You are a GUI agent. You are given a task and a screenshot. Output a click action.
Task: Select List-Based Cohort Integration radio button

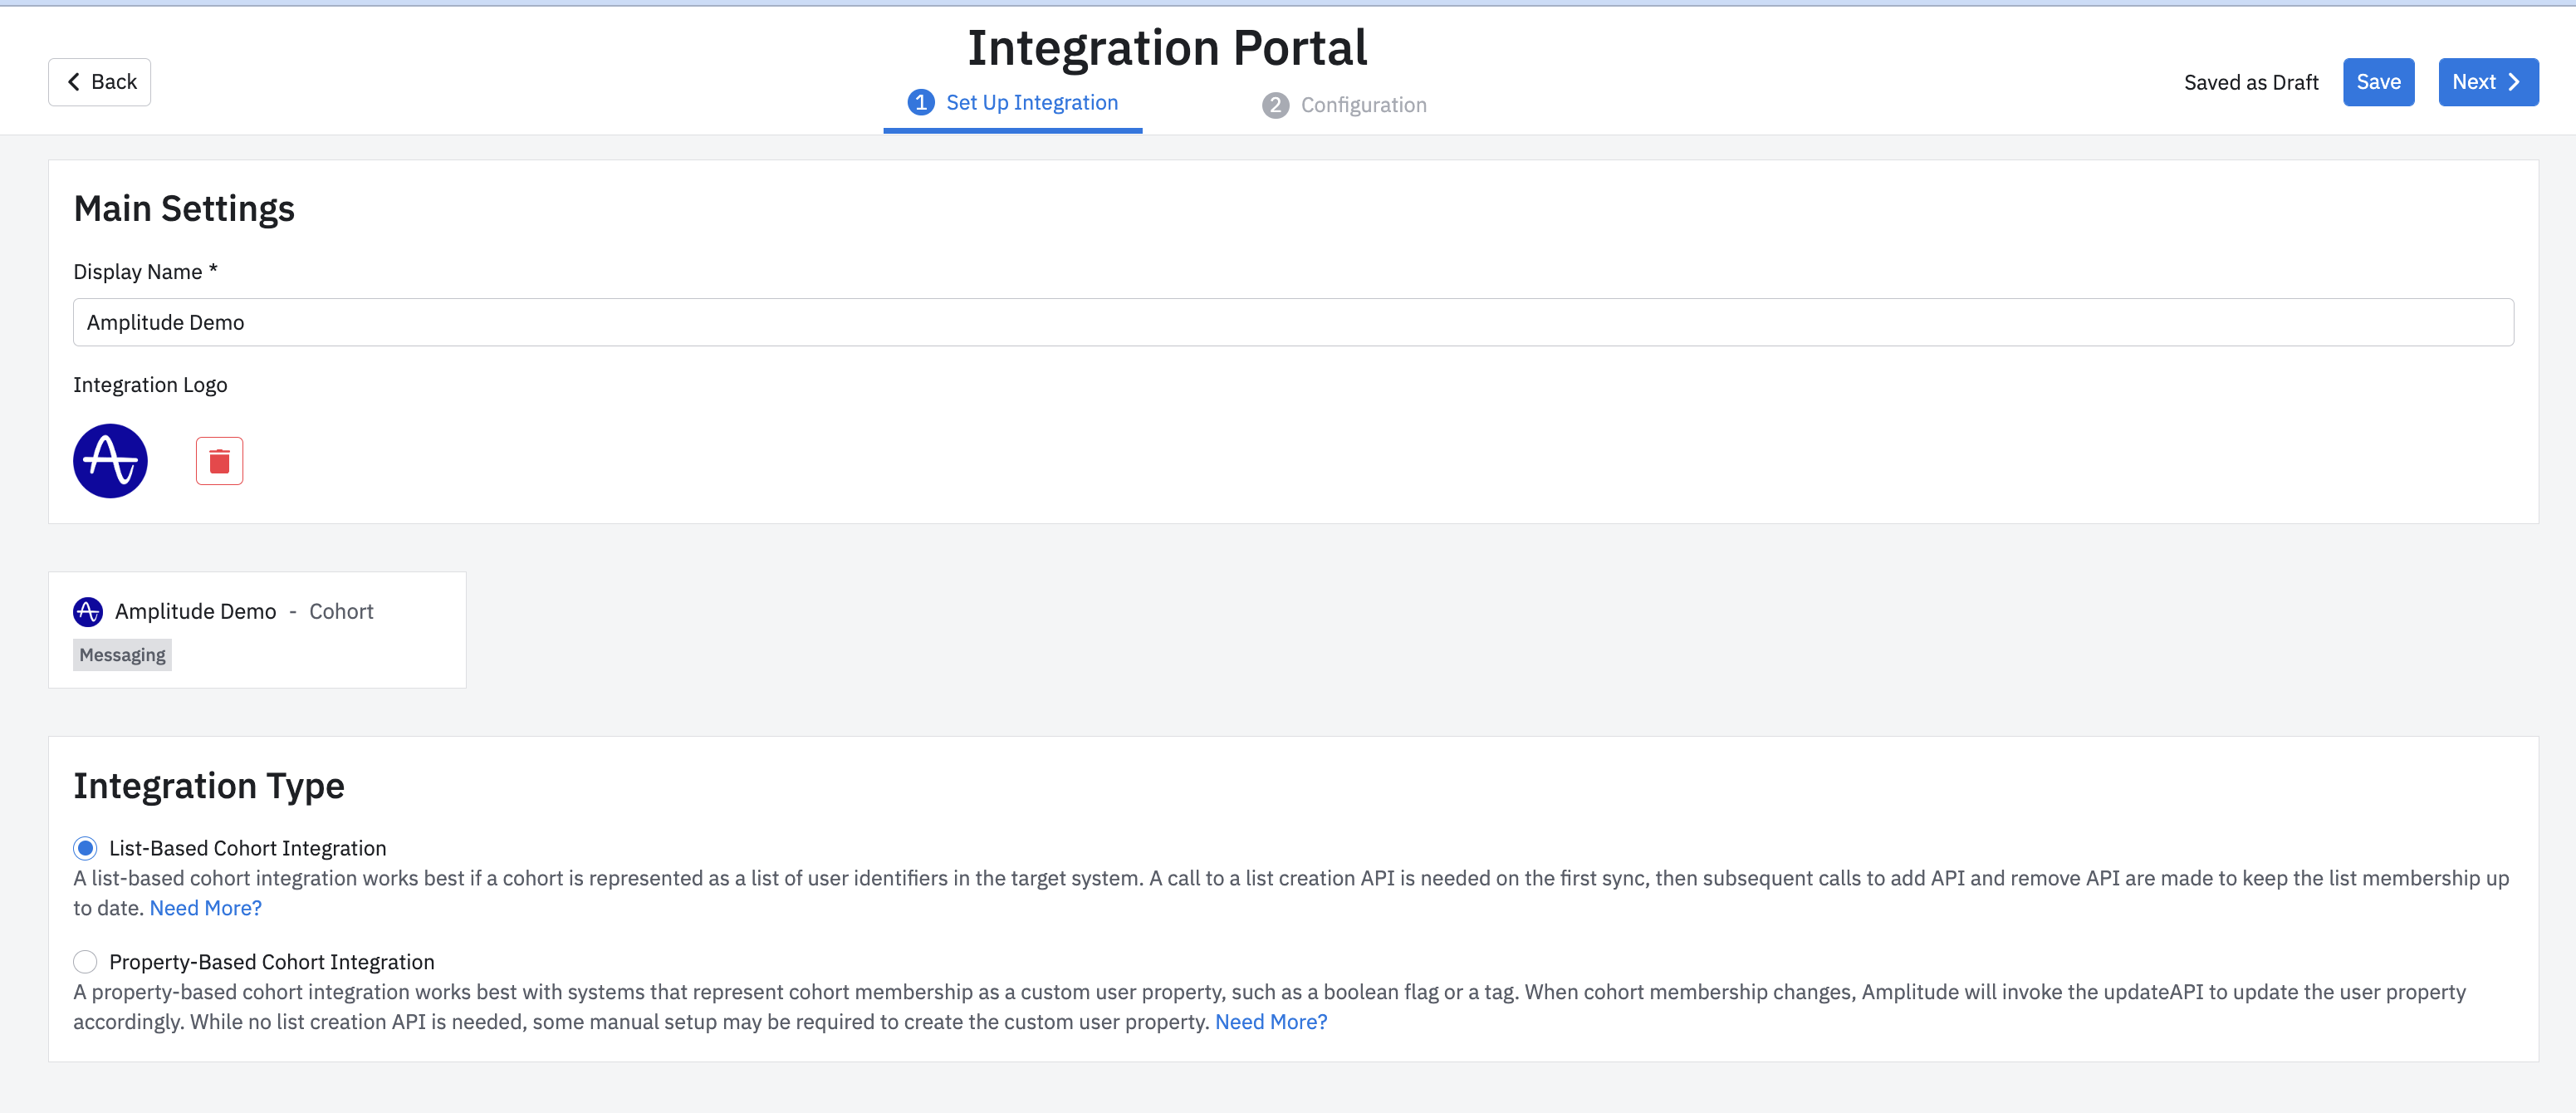pyautogui.click(x=85, y=848)
